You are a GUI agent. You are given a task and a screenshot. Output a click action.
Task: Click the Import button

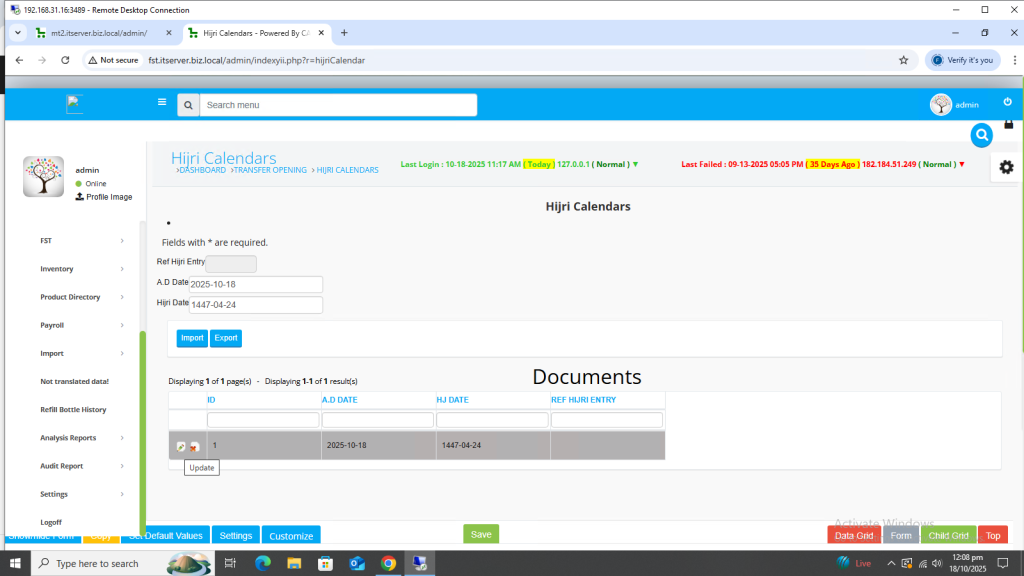192,338
